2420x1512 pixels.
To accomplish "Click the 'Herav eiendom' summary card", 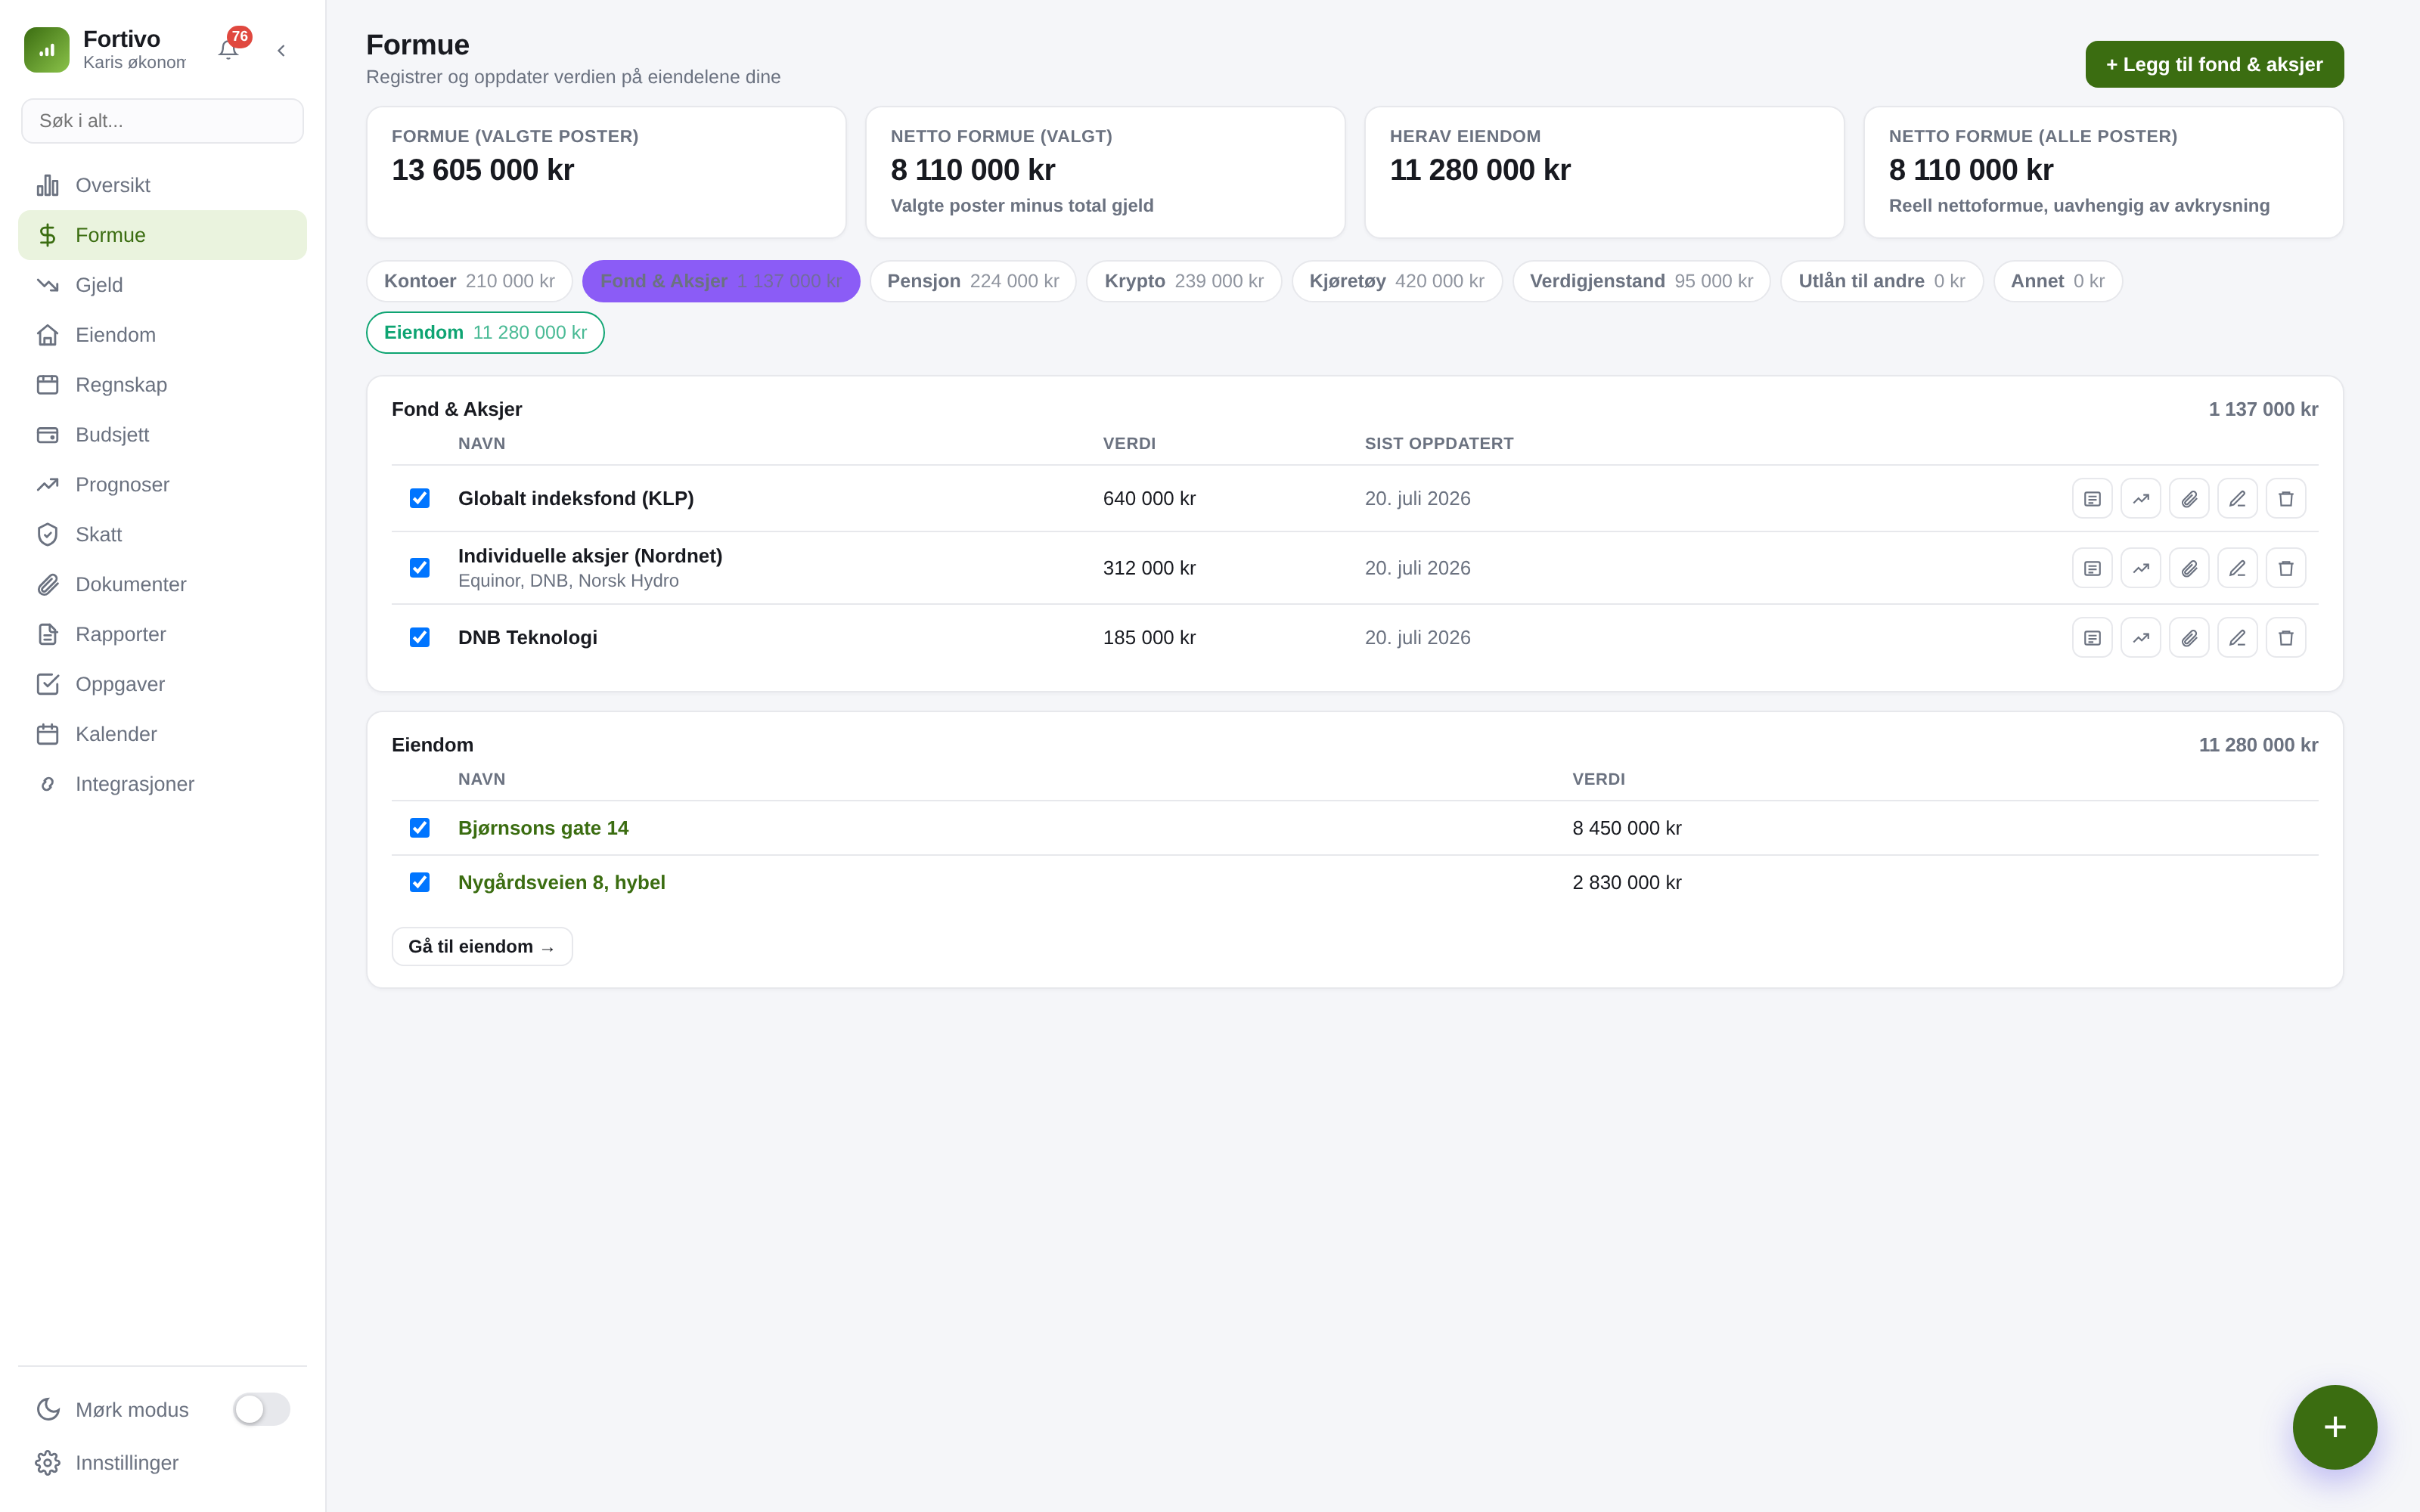I will click(1604, 172).
